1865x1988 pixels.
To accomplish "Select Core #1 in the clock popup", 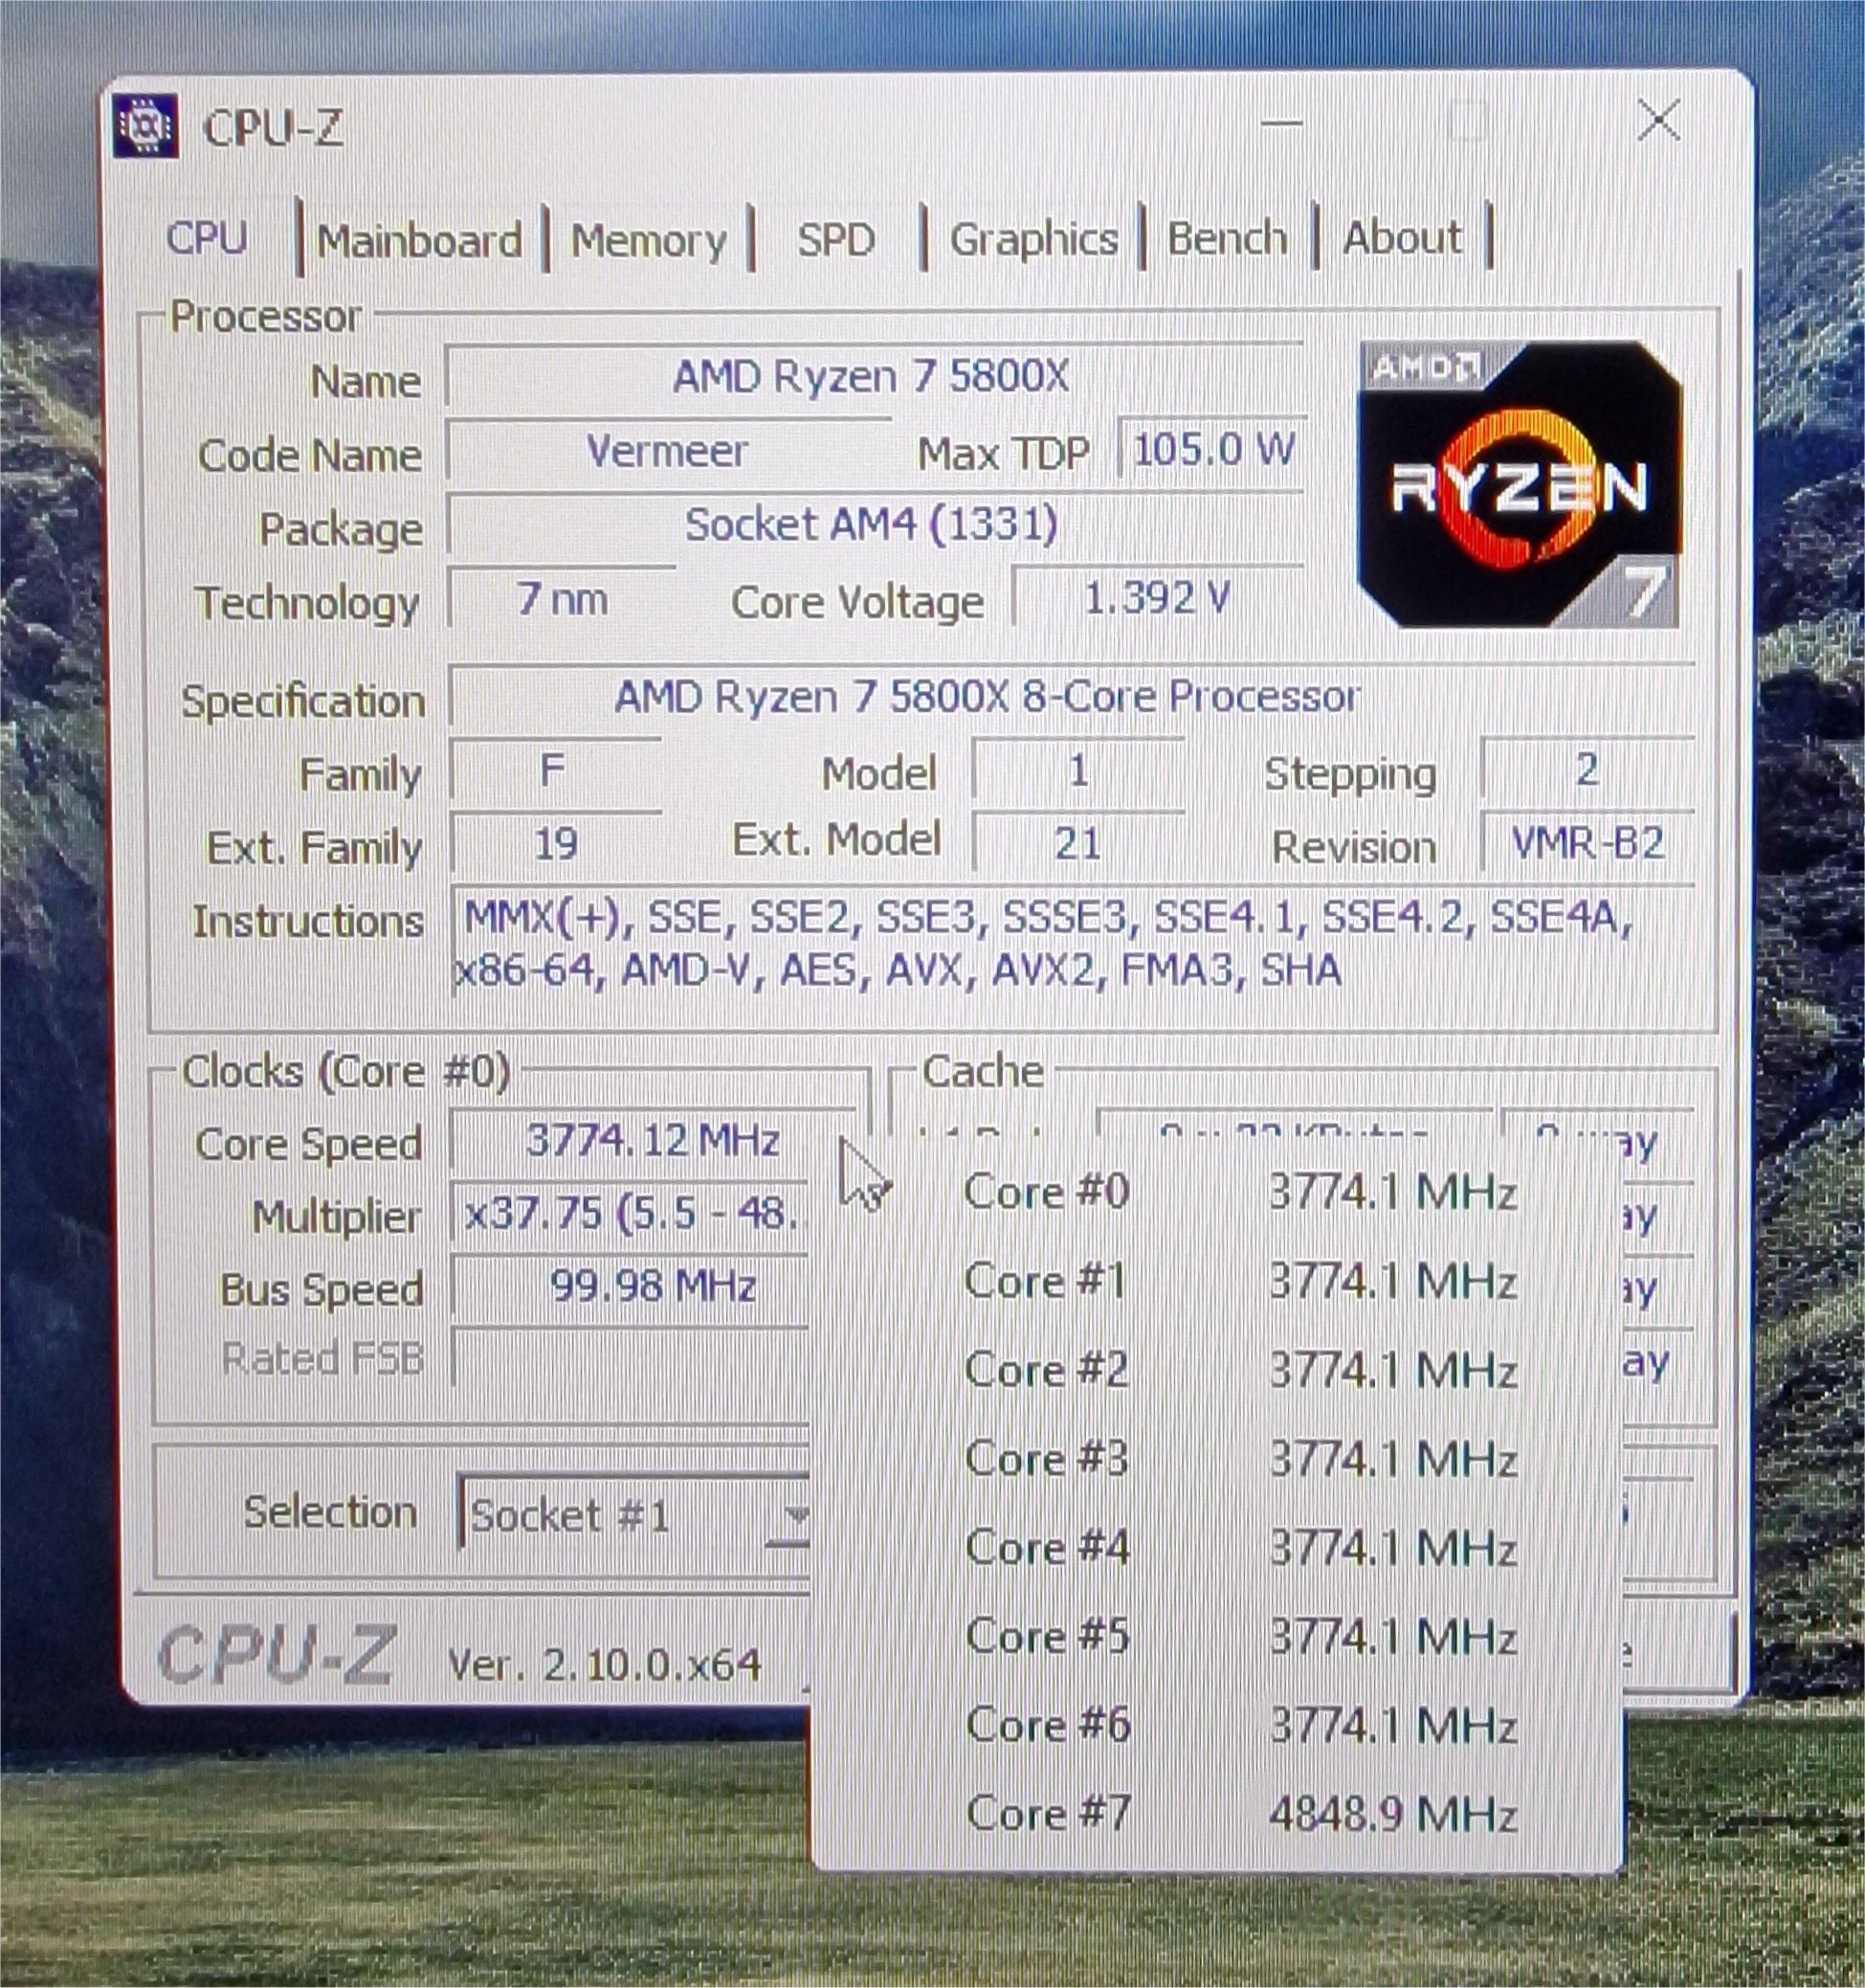I will point(1240,1280).
